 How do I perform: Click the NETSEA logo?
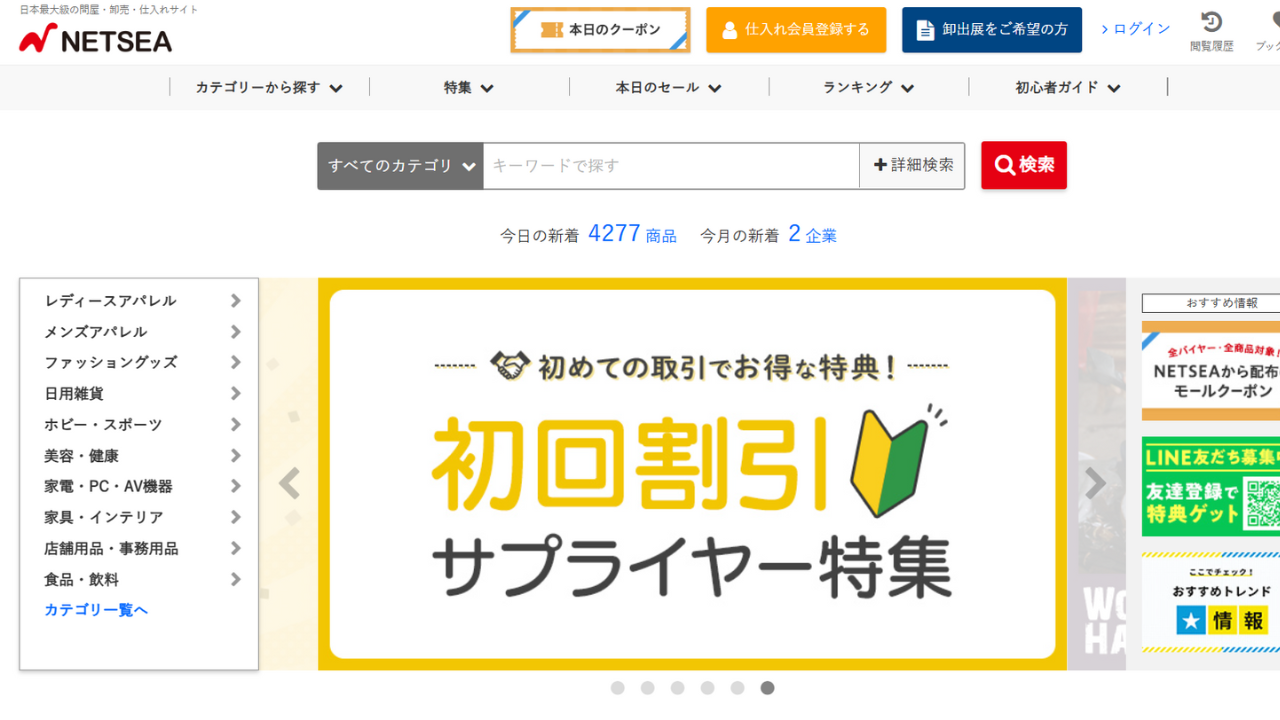click(96, 40)
